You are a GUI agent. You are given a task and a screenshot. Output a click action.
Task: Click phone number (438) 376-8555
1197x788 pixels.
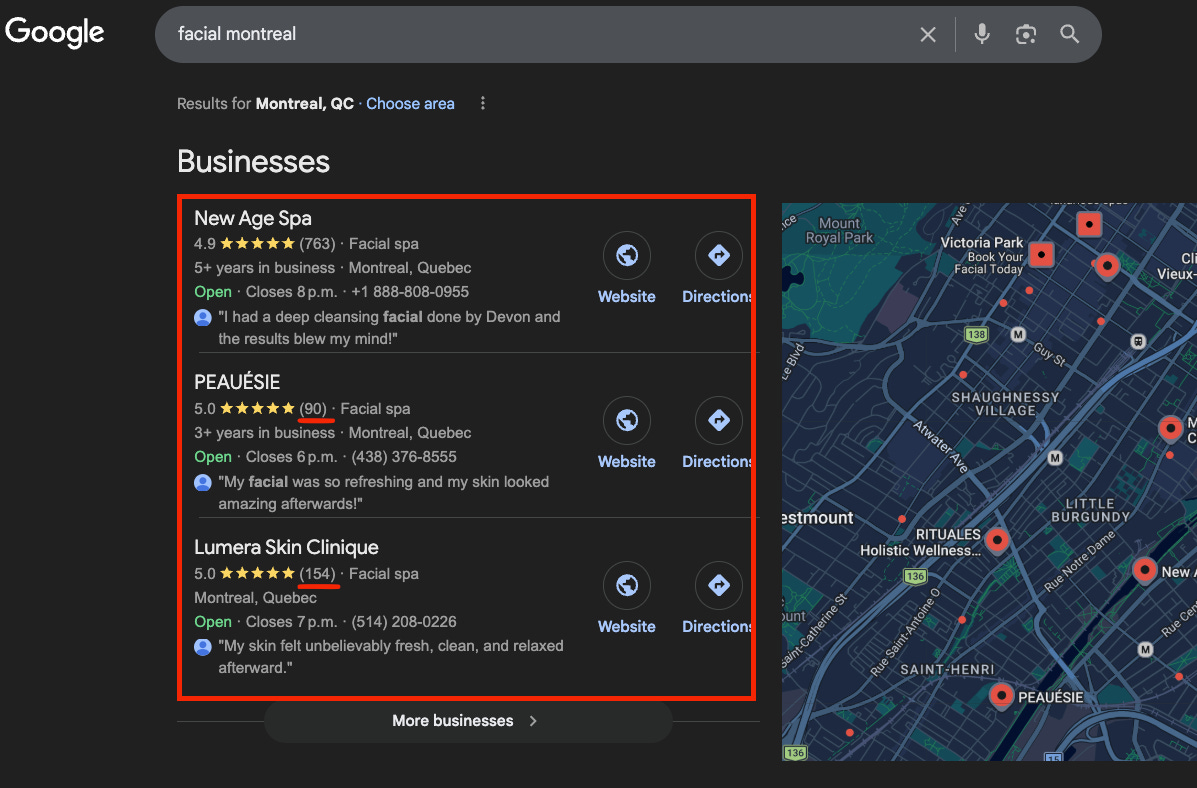pyautogui.click(x=404, y=457)
